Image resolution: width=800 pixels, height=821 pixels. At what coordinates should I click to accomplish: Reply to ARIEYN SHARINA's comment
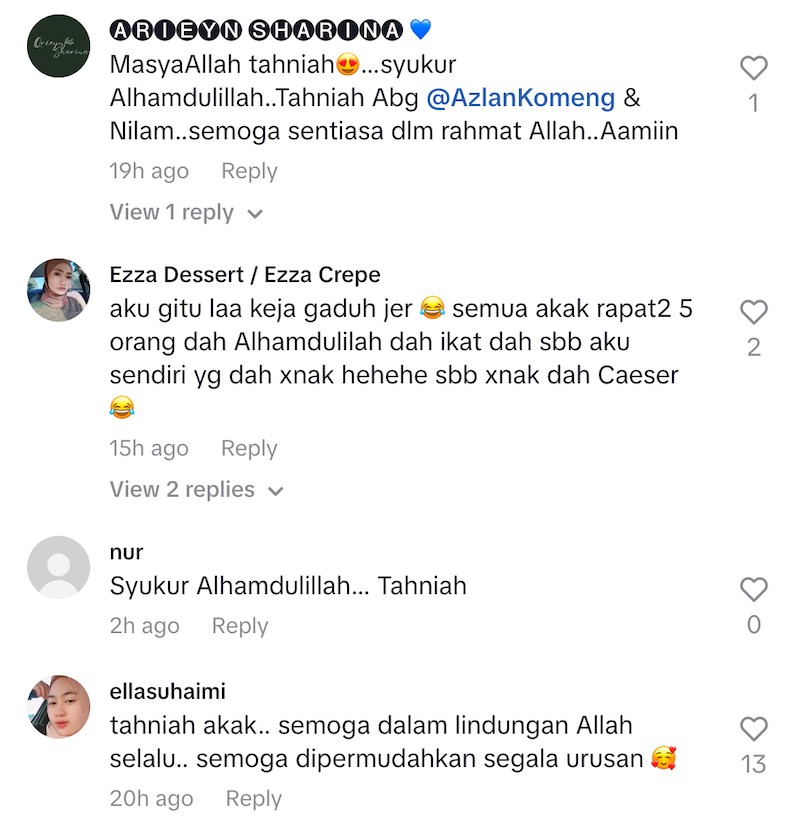(249, 171)
